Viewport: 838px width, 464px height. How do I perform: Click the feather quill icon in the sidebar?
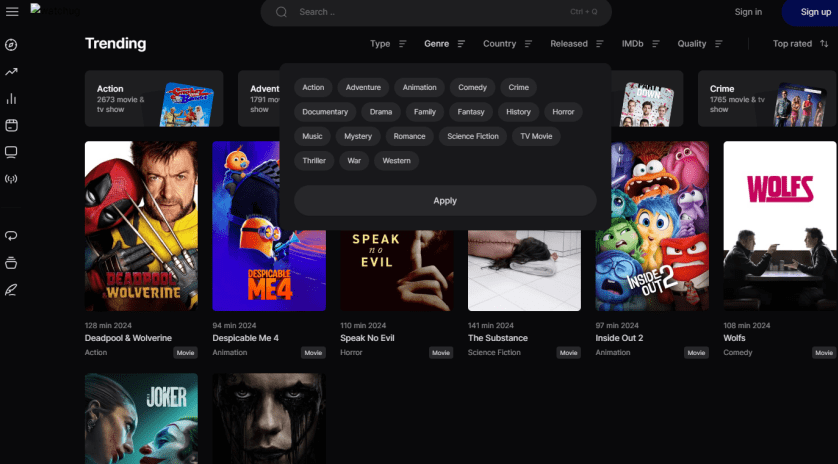(x=12, y=290)
